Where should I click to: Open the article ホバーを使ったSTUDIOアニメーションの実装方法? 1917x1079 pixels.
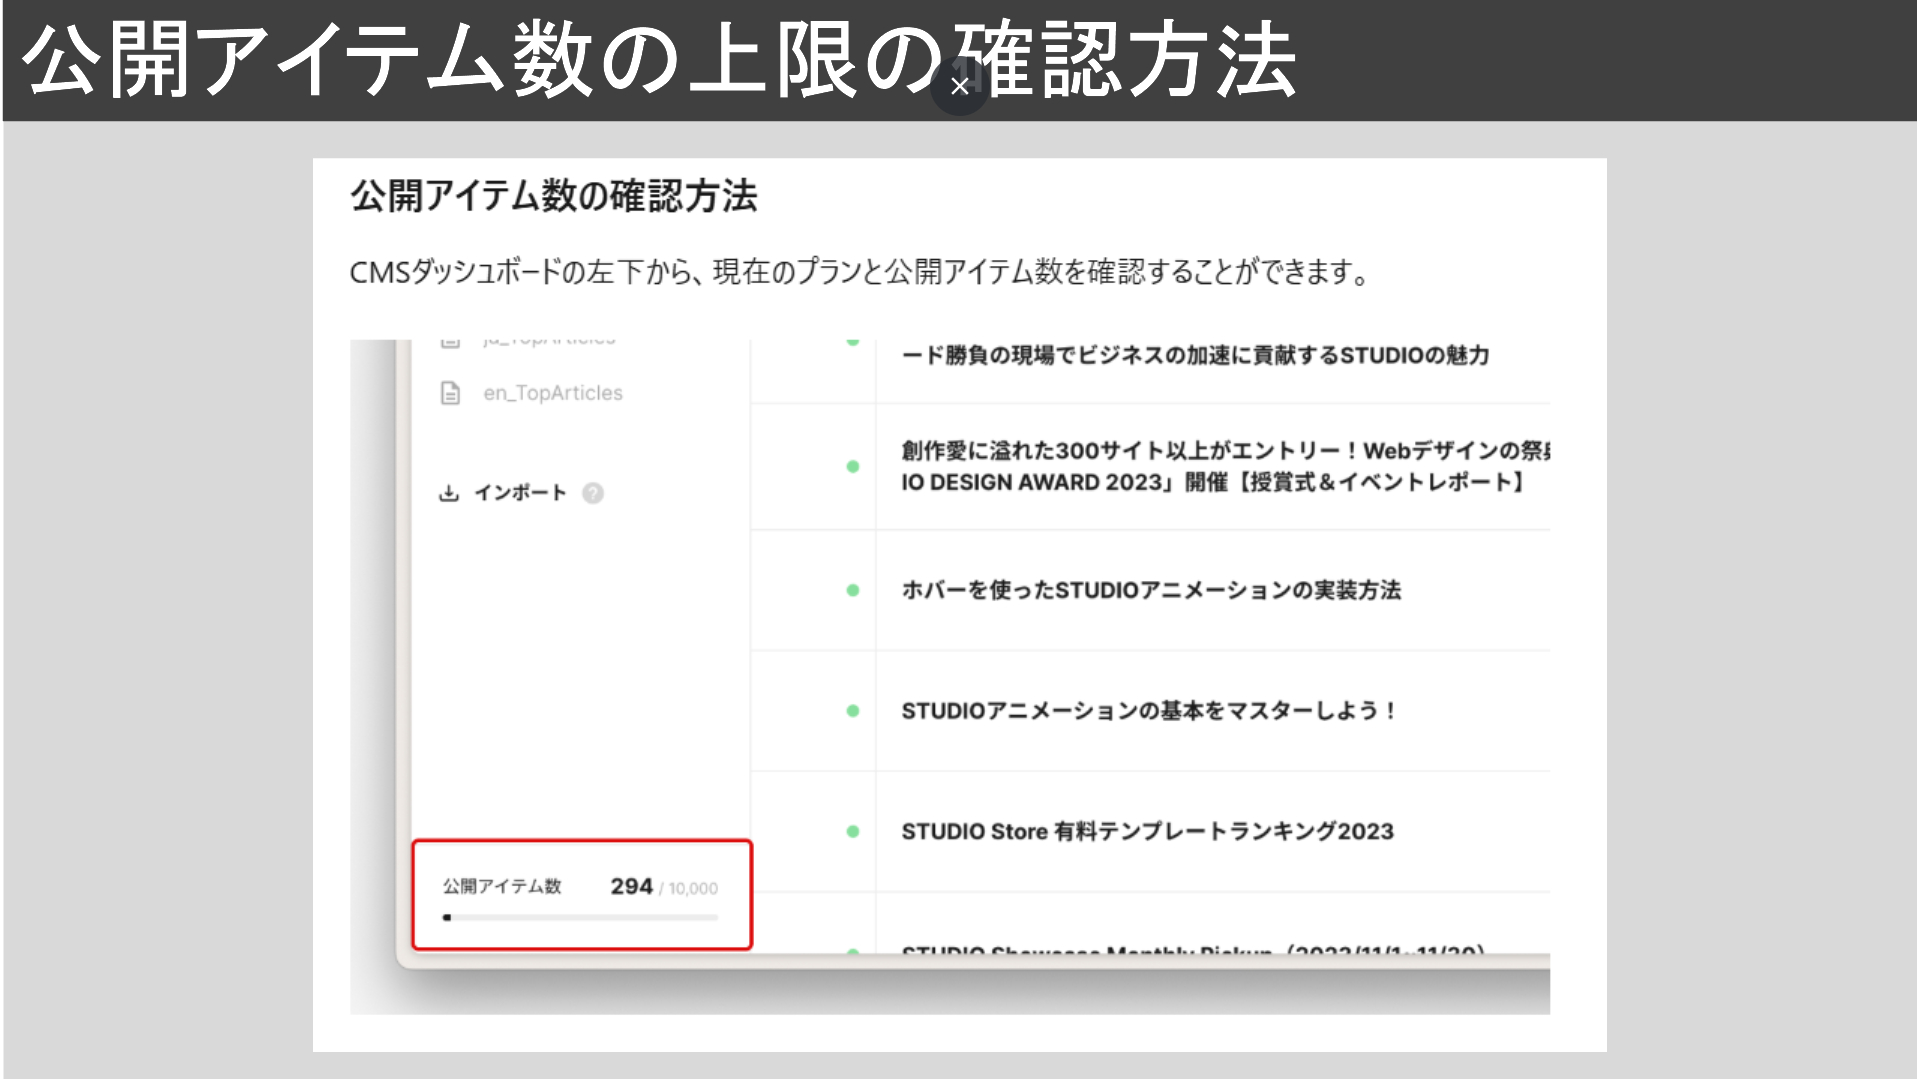[1151, 590]
